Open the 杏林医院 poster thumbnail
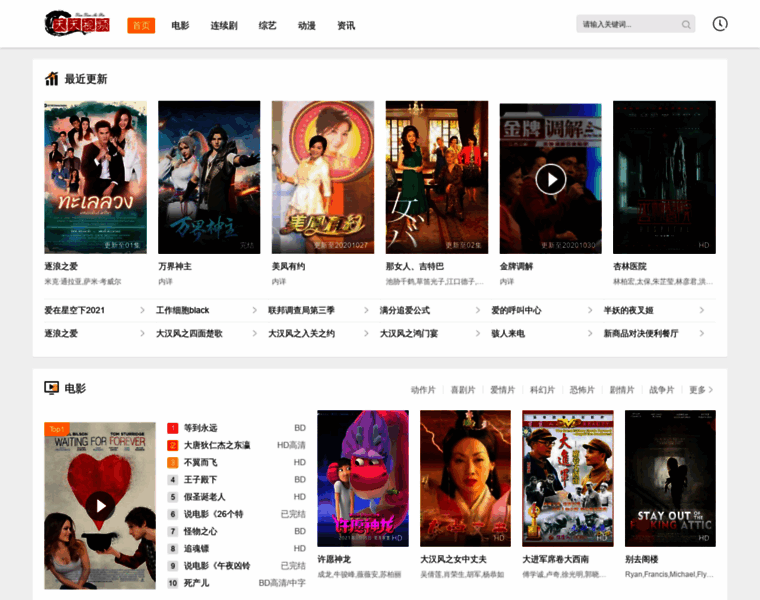This screenshot has width=760, height=600. pos(664,177)
